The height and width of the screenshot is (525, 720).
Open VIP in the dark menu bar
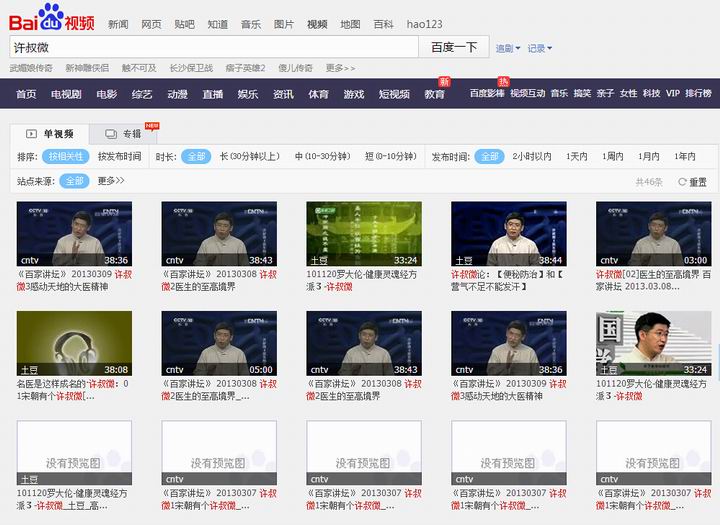point(673,93)
